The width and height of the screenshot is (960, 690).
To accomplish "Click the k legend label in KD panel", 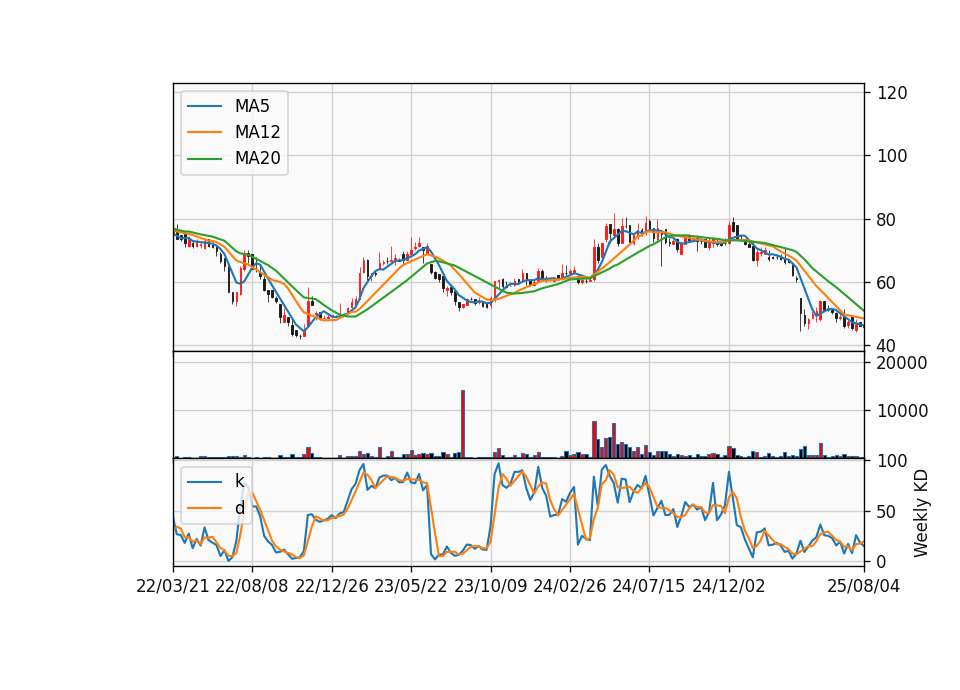I will click(239, 481).
